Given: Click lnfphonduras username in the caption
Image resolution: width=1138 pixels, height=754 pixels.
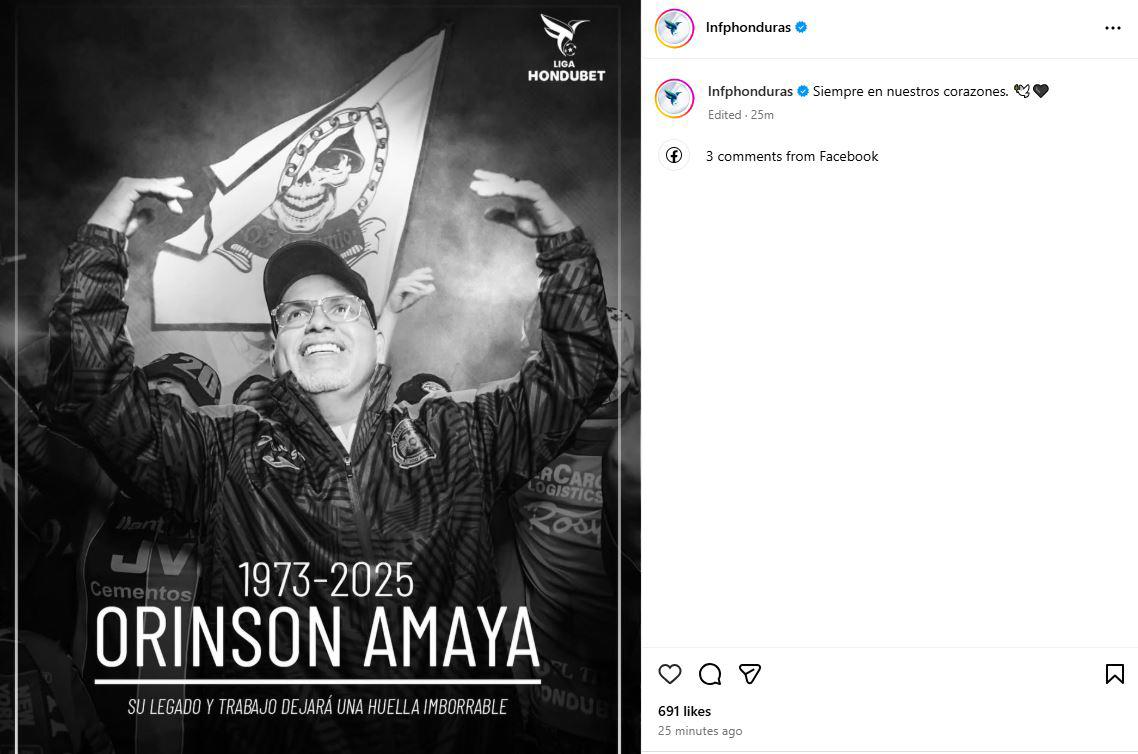Looking at the screenshot, I should [751, 90].
